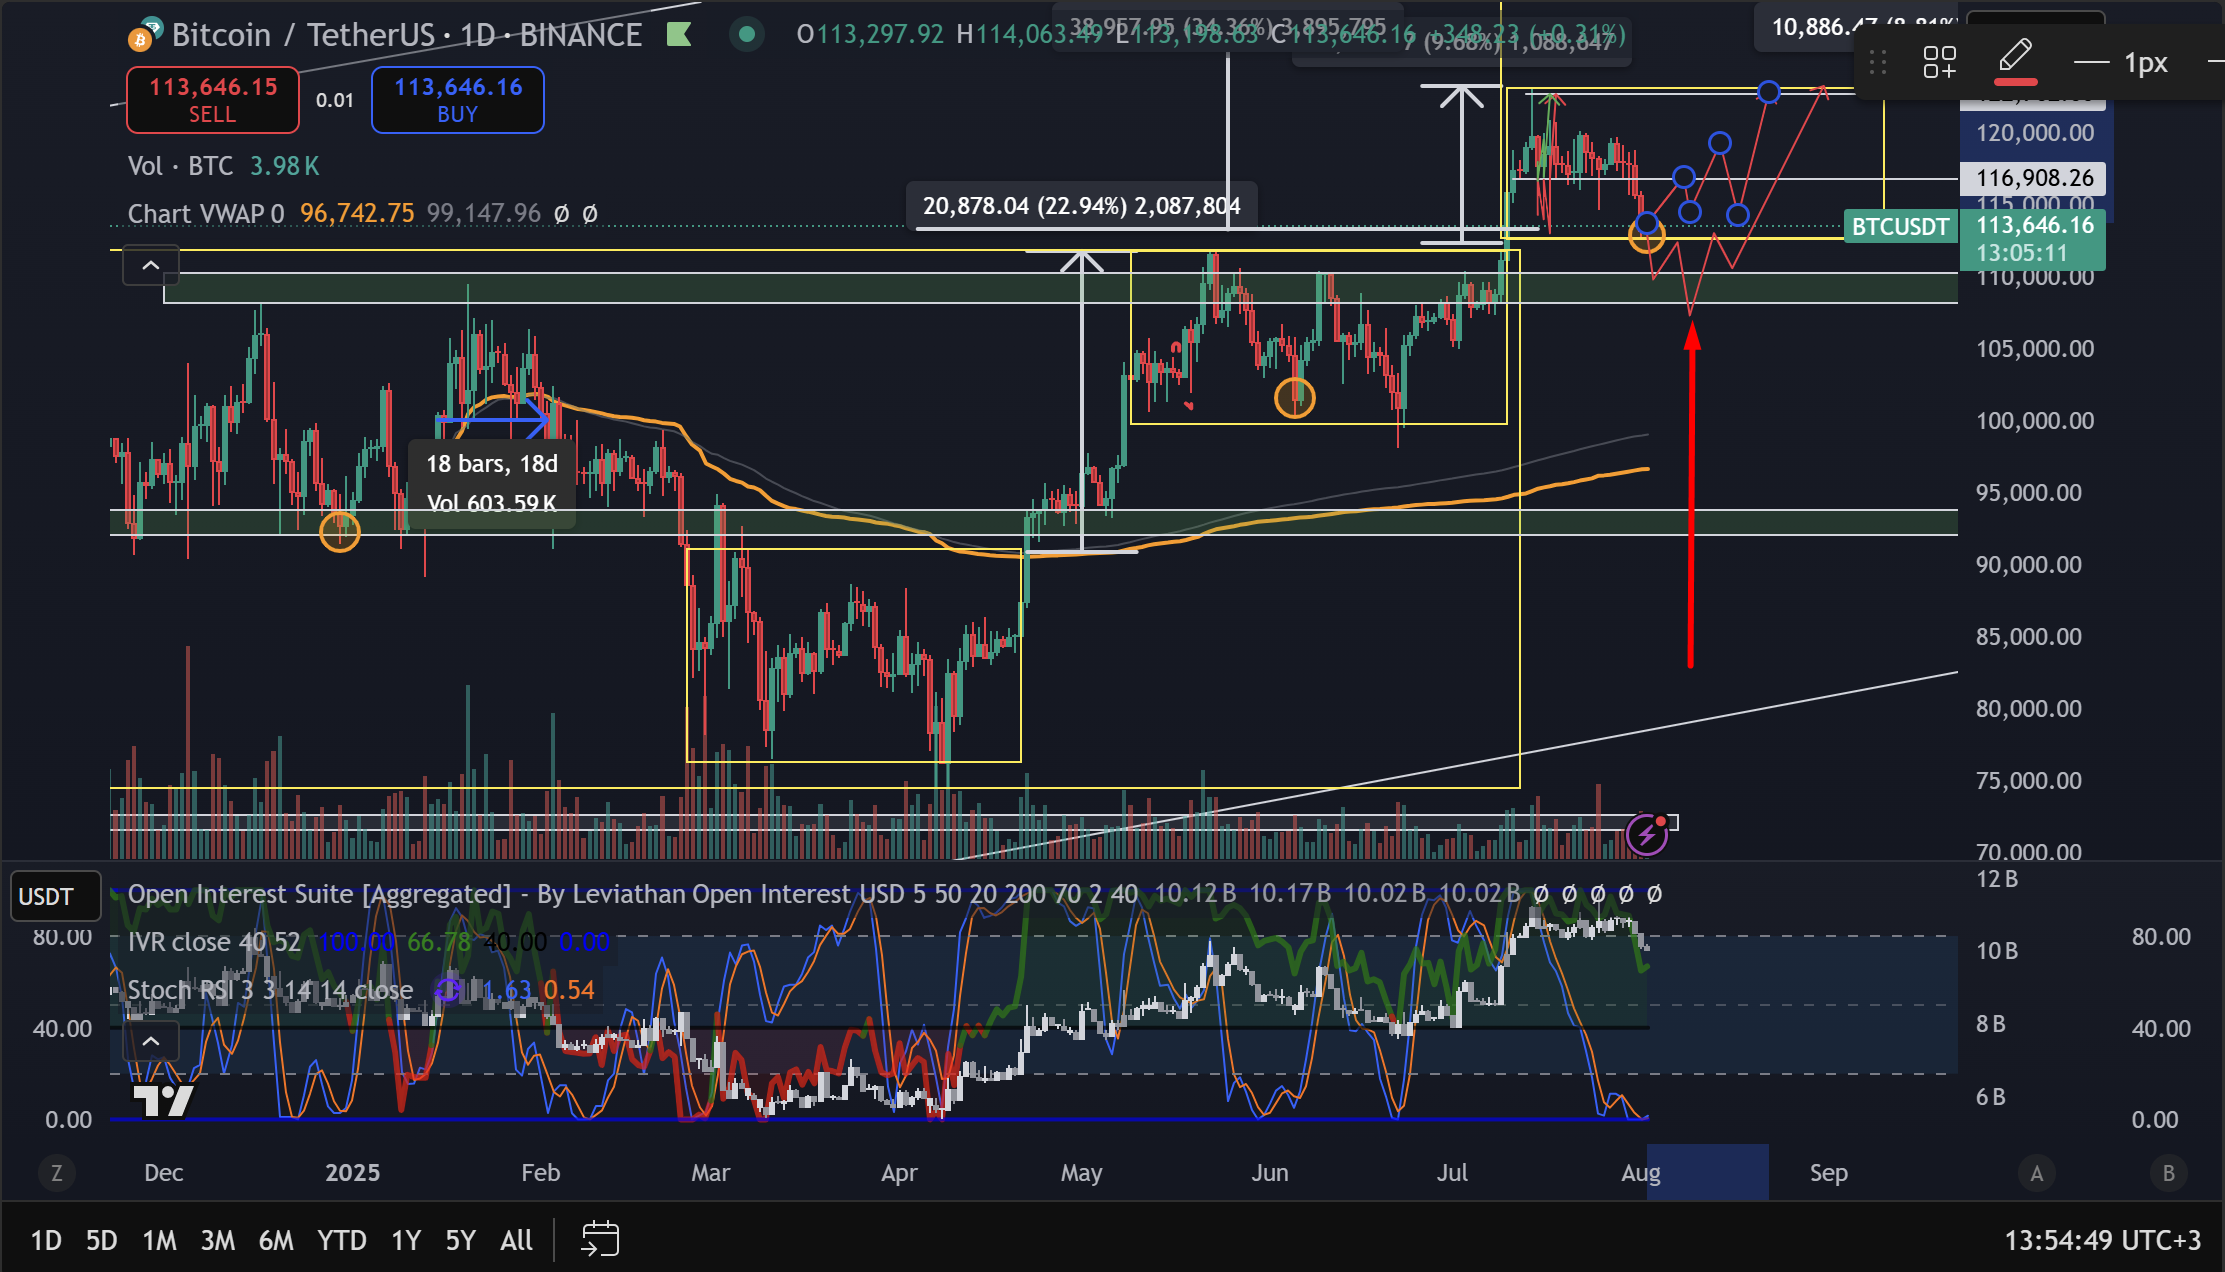Select the YTD date range tab
Image resolution: width=2225 pixels, height=1272 pixels.
(341, 1240)
